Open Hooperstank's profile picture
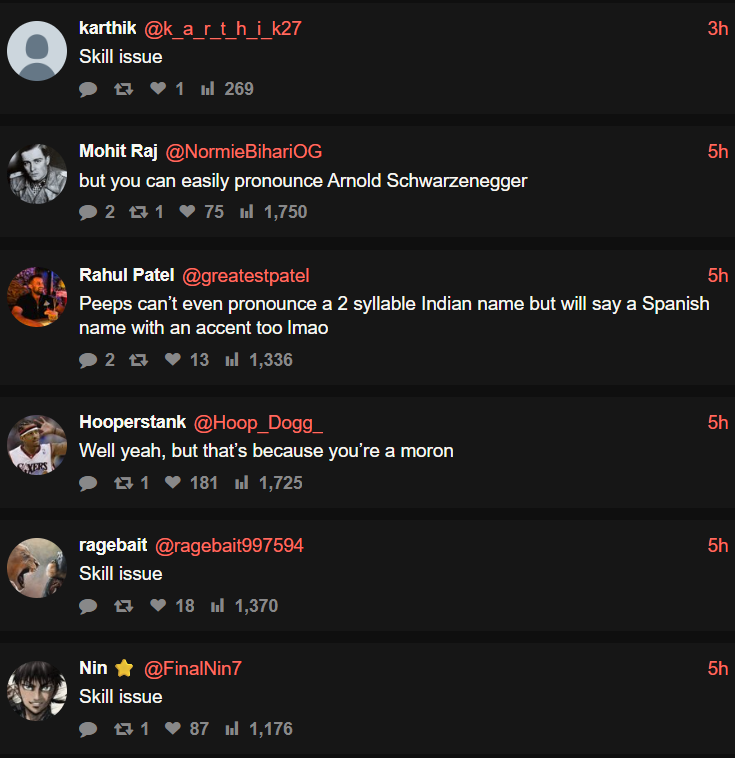This screenshot has height=758, width=735. pos(37,444)
